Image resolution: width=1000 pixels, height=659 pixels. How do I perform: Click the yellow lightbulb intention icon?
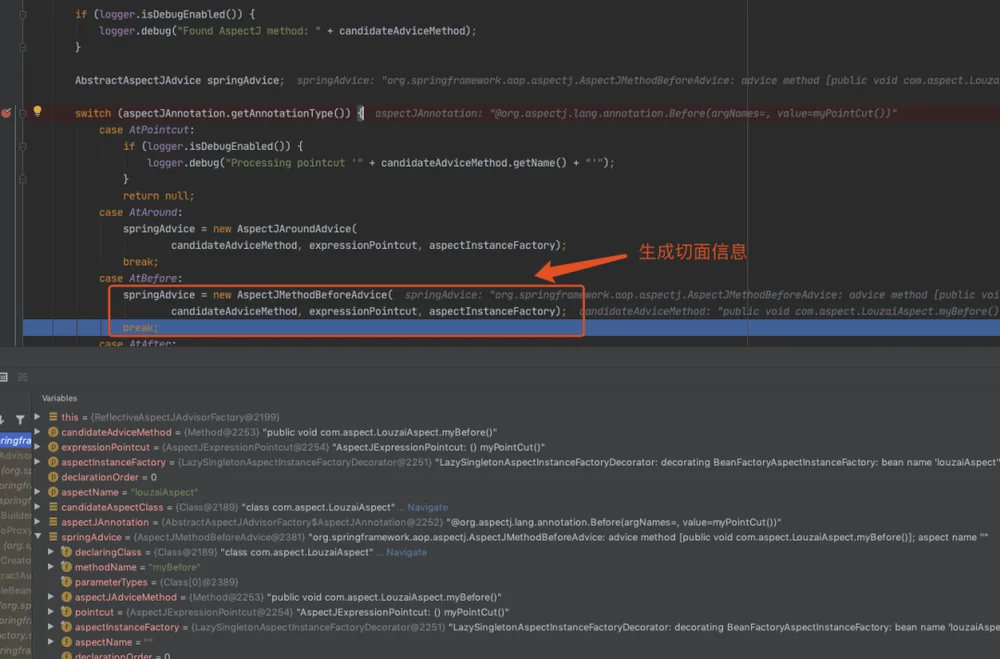[38, 111]
